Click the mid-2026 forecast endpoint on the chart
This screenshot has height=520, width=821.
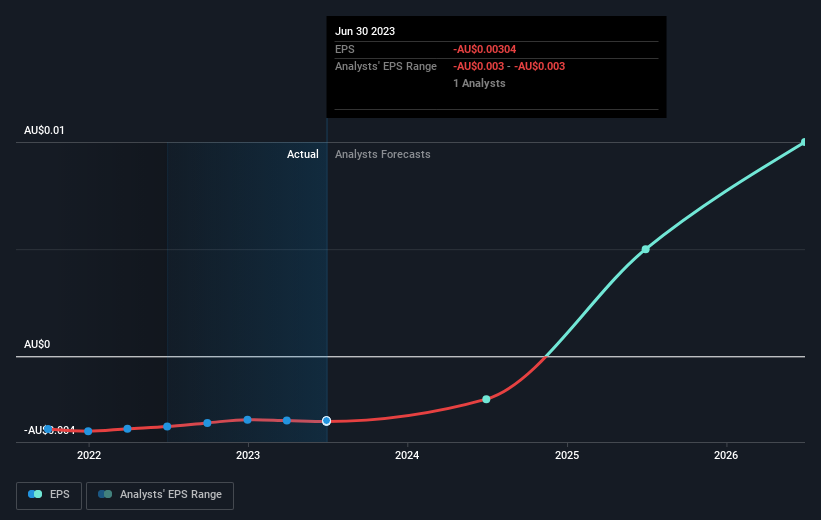coord(805,142)
